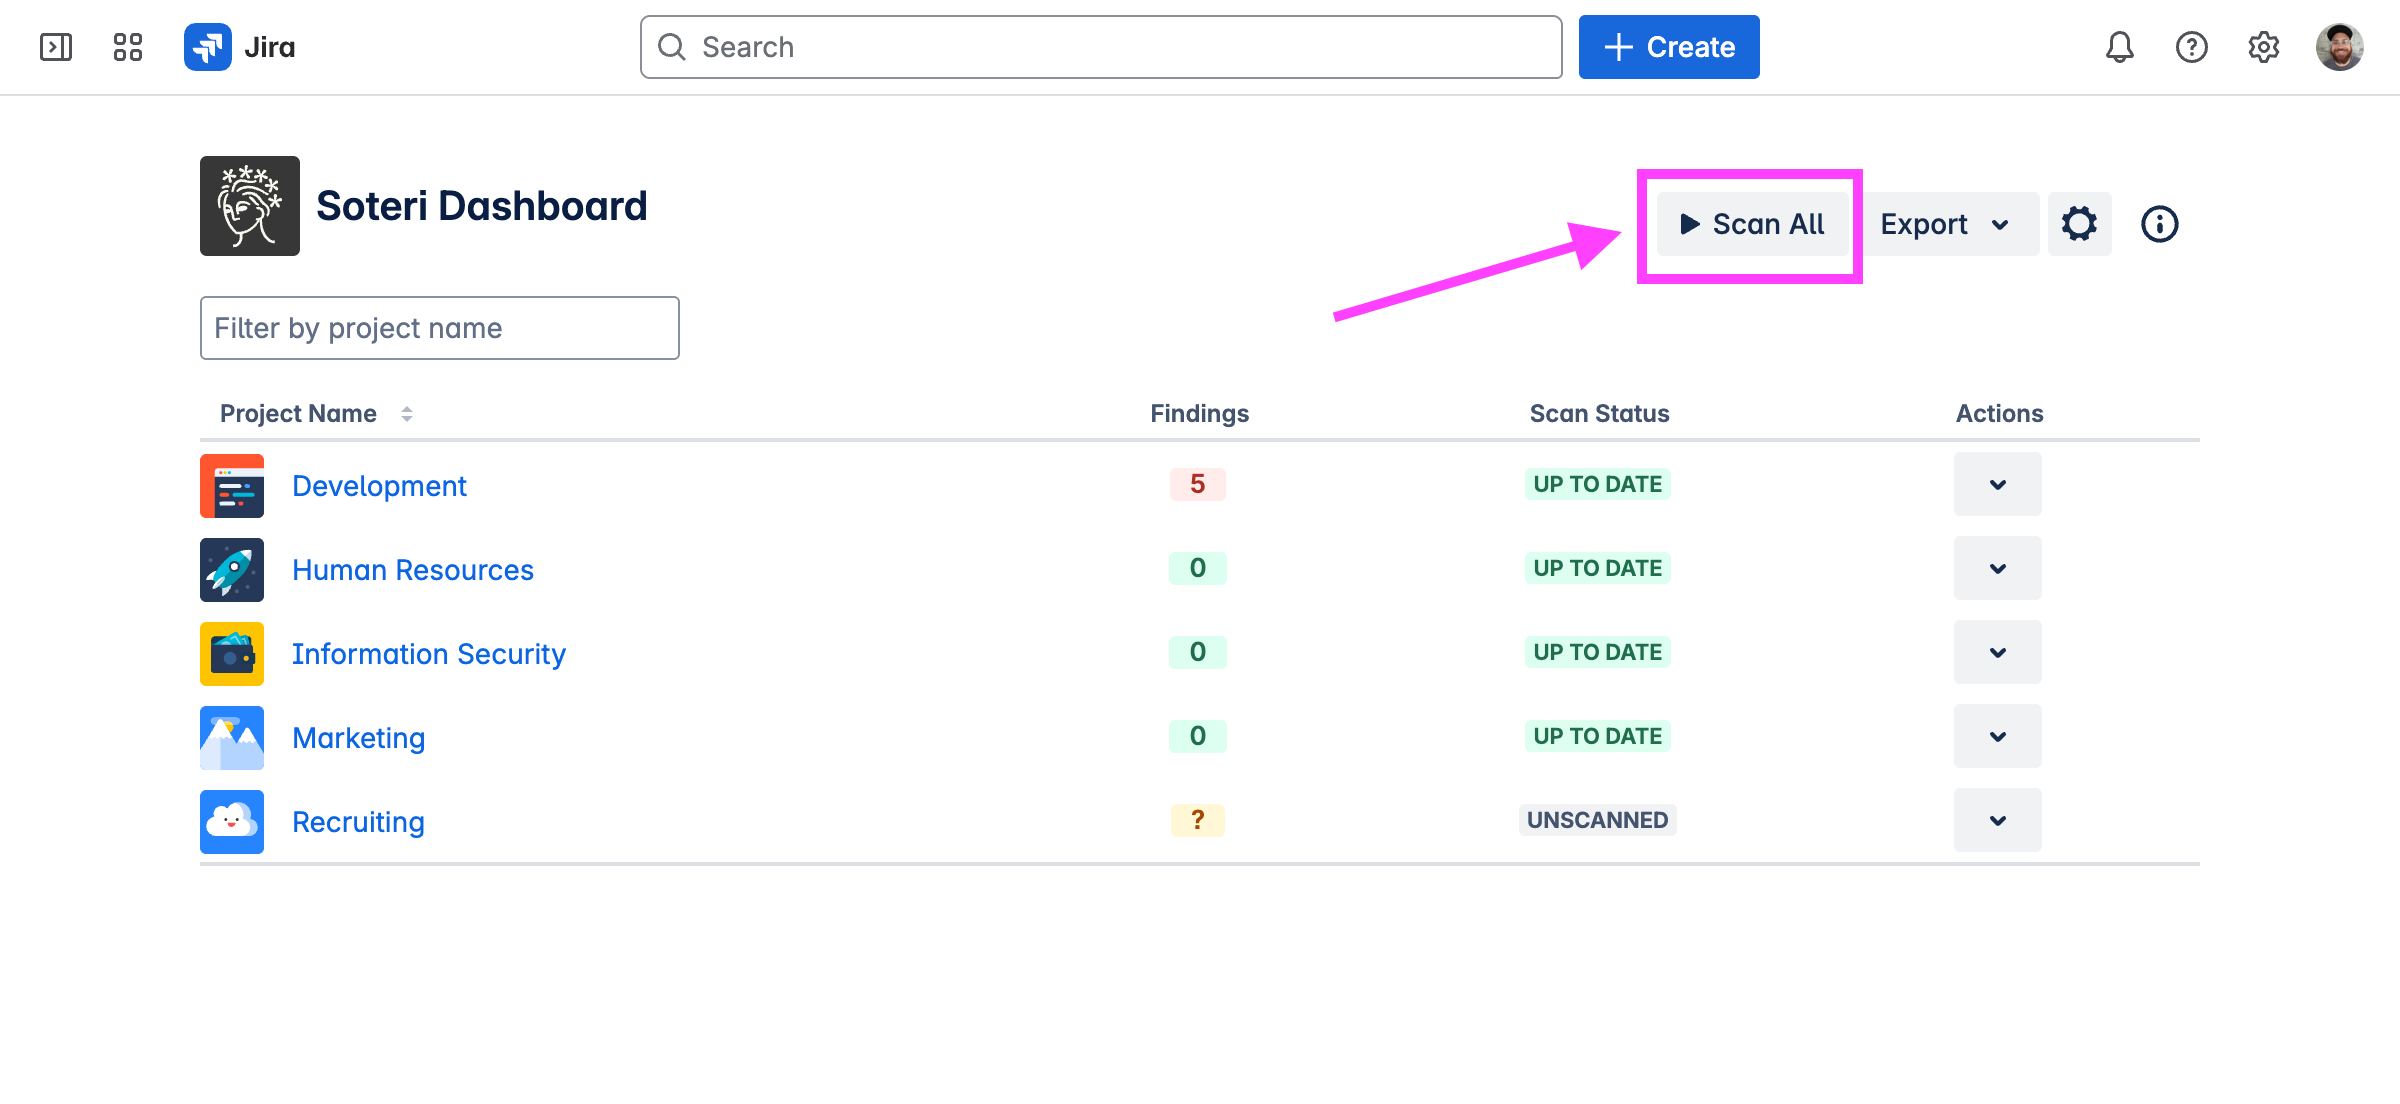Screen dimensions: 2400x1104
Task: Expand actions dropdown for Marketing
Action: tap(1997, 737)
